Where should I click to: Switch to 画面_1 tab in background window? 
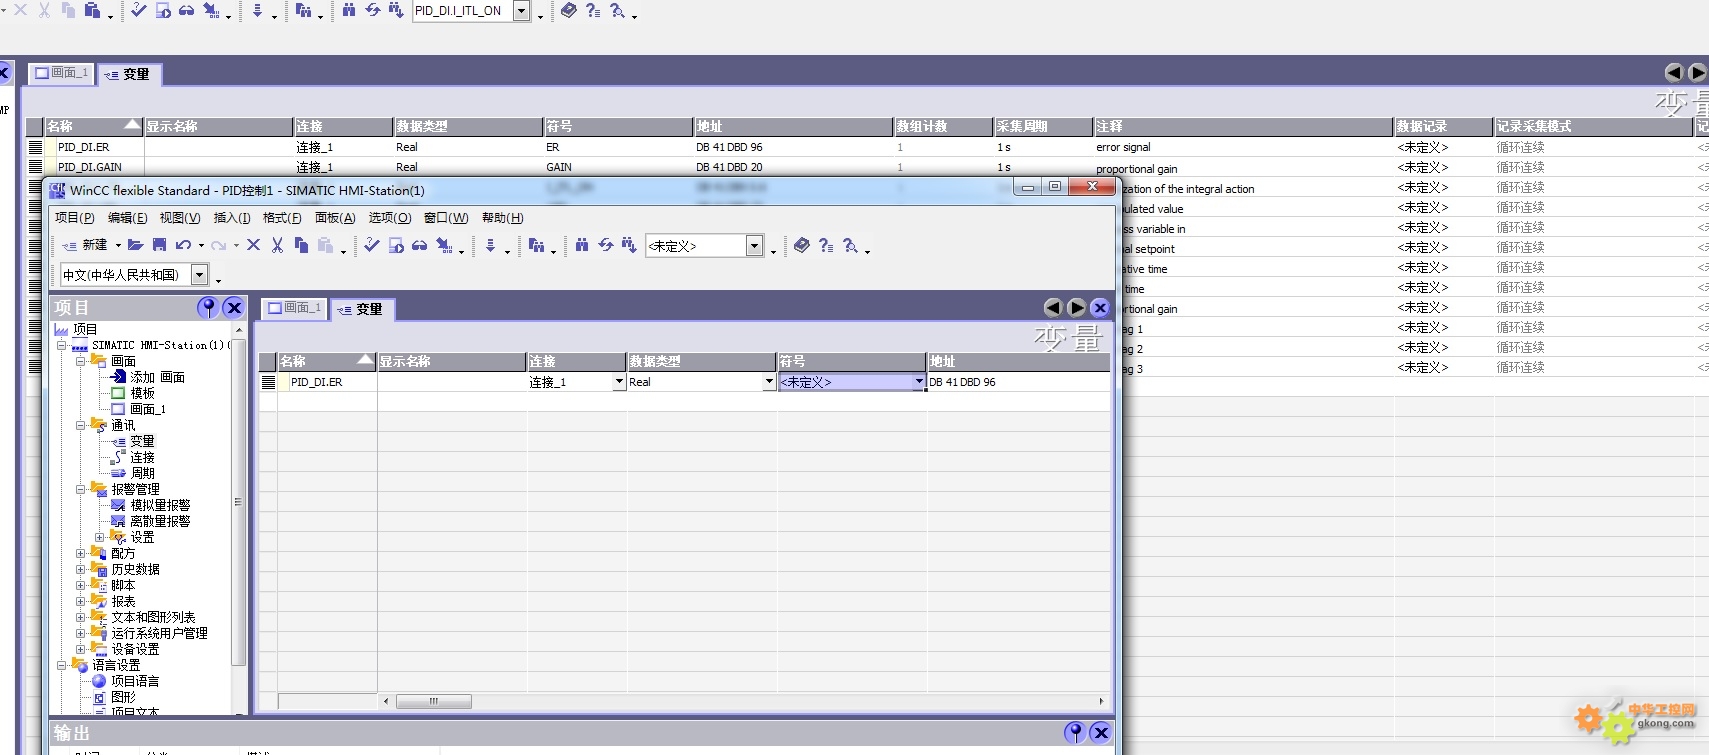coord(62,73)
